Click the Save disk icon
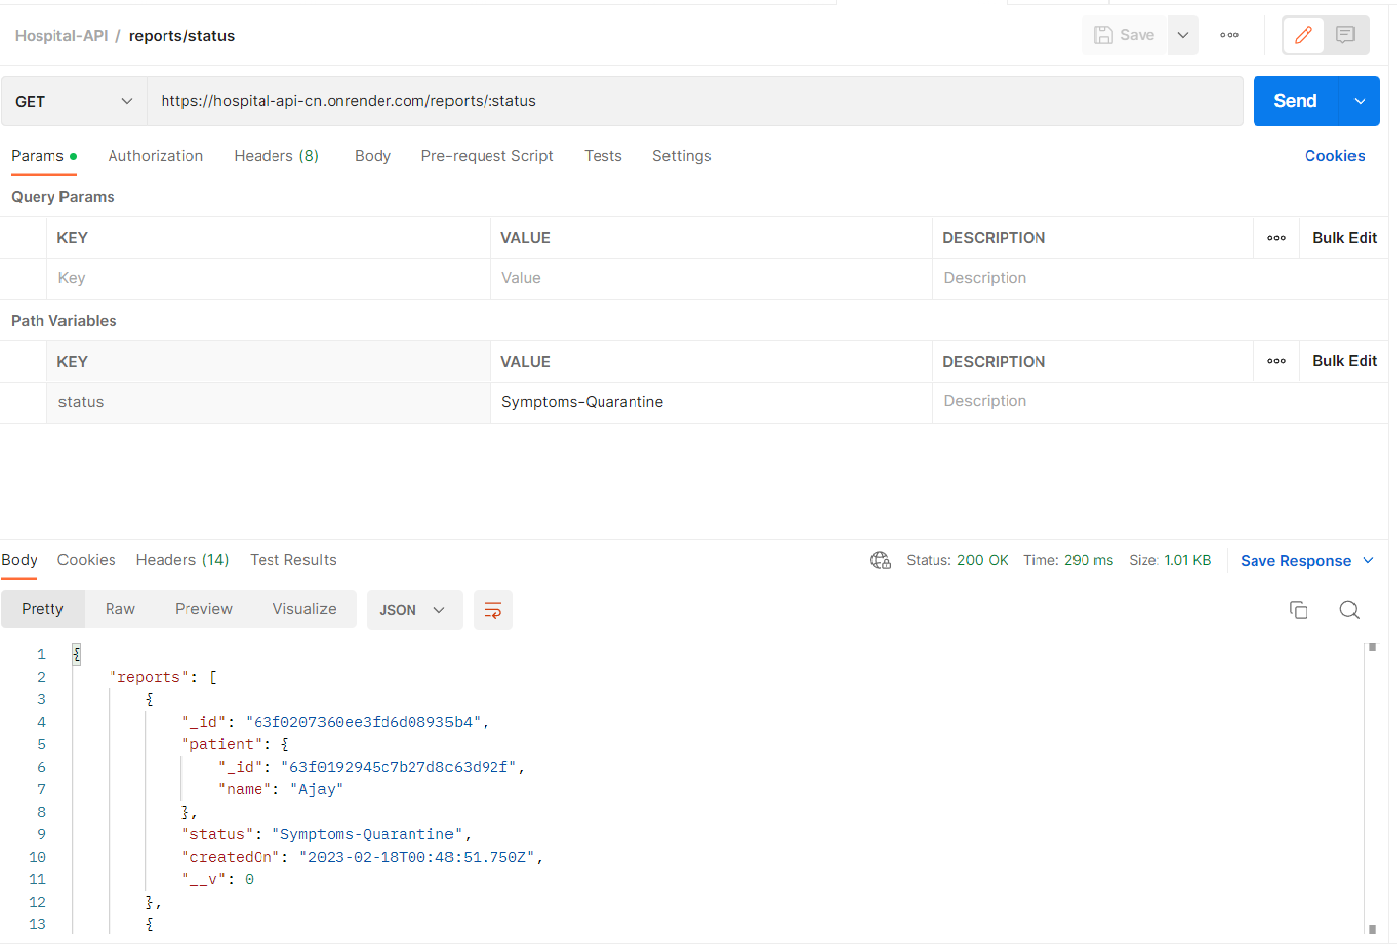Image resolution: width=1397 pixels, height=951 pixels. 1103,35
